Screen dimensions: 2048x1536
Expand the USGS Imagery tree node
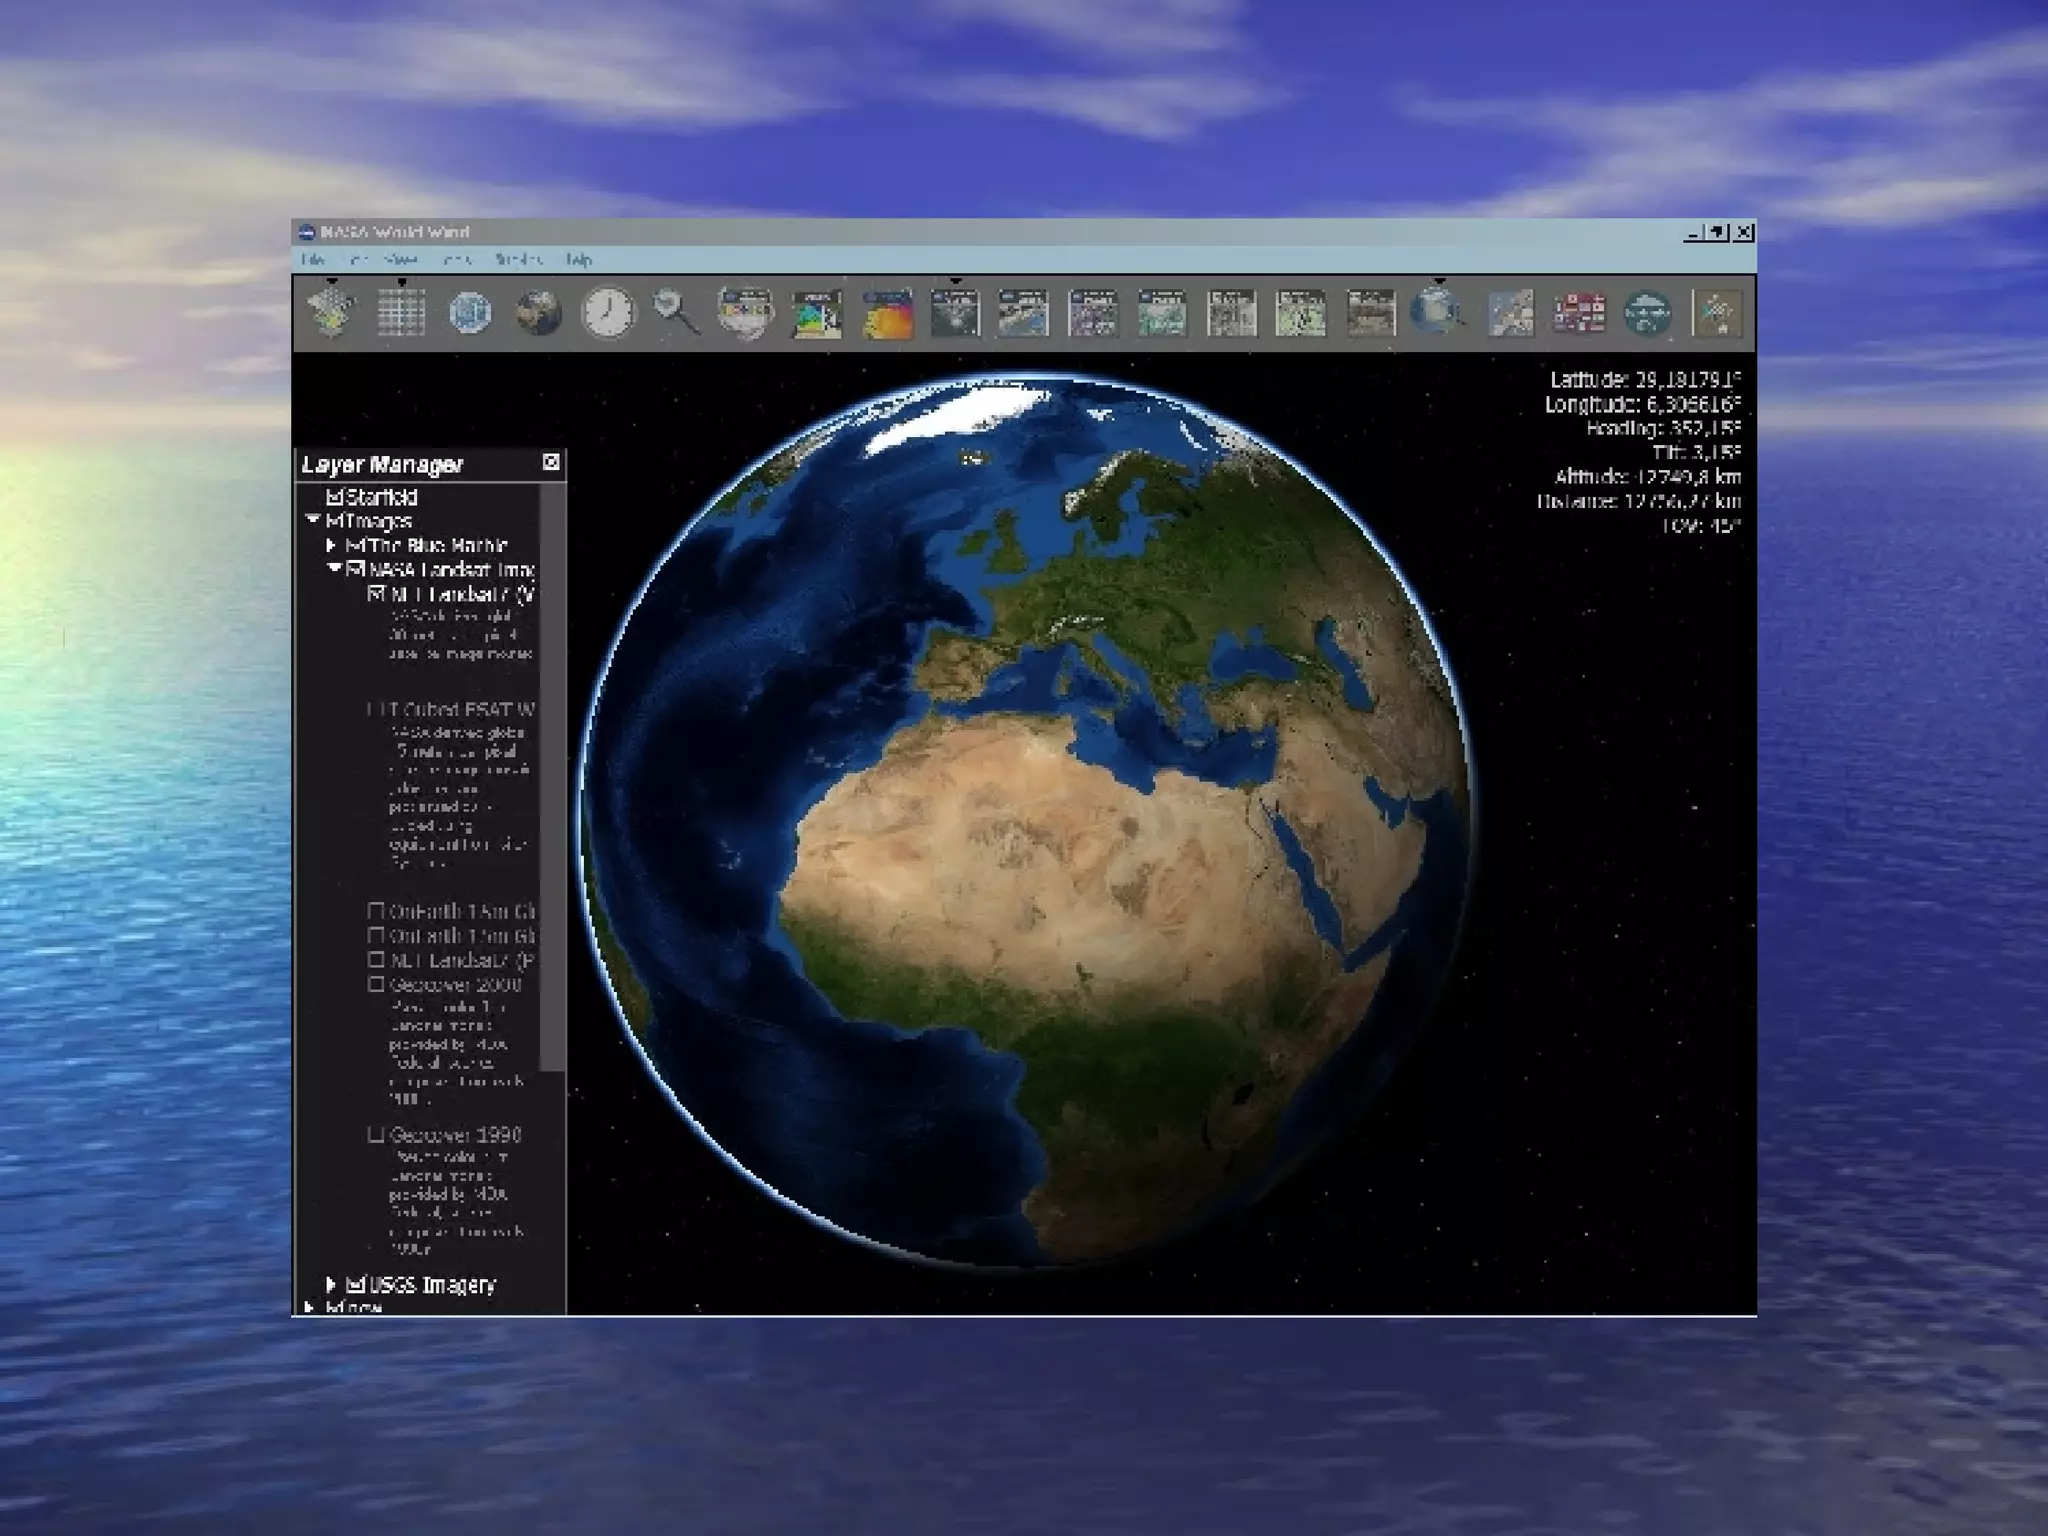click(x=331, y=1284)
